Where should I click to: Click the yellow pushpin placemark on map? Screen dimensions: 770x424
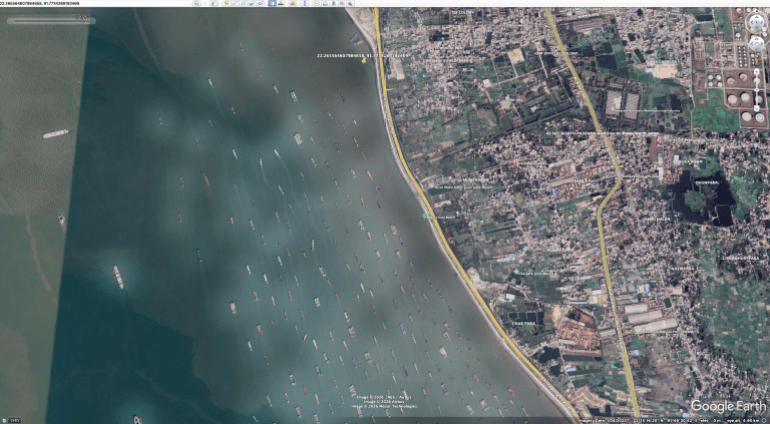pyautogui.click(x=364, y=60)
